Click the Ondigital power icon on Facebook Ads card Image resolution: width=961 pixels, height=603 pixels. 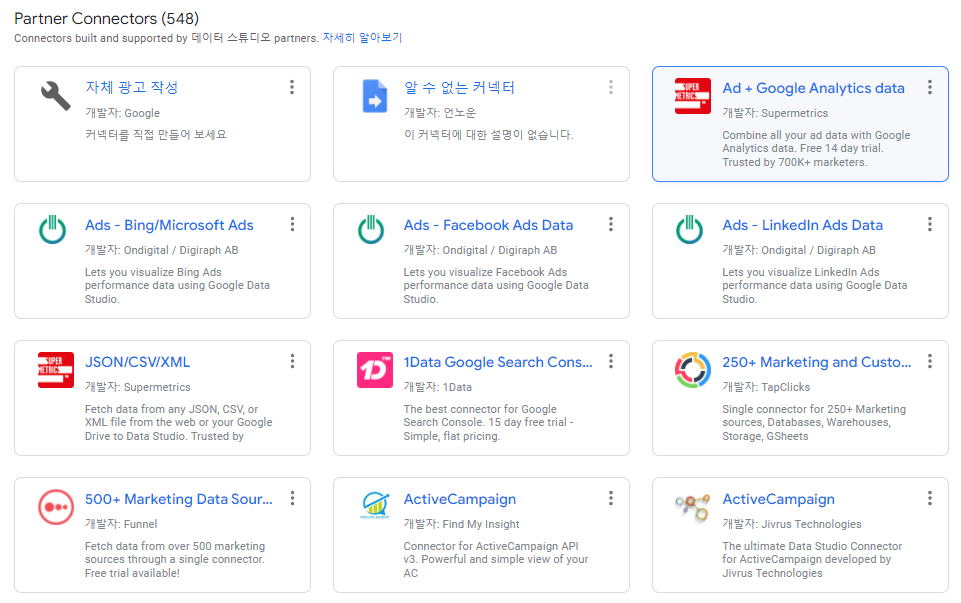371,230
